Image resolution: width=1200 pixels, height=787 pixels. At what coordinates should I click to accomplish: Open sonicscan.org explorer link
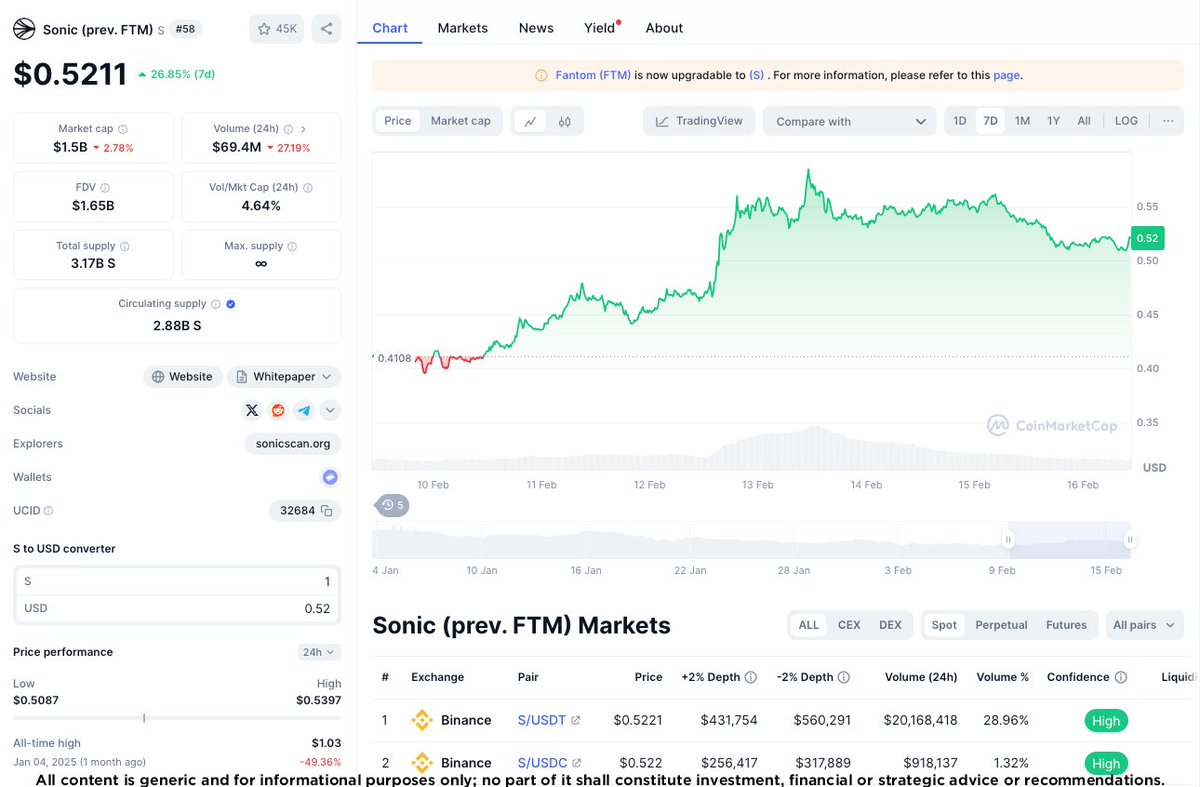pos(292,444)
